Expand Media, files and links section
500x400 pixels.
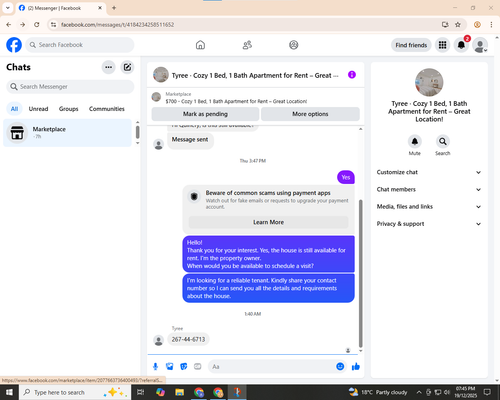click(429, 207)
